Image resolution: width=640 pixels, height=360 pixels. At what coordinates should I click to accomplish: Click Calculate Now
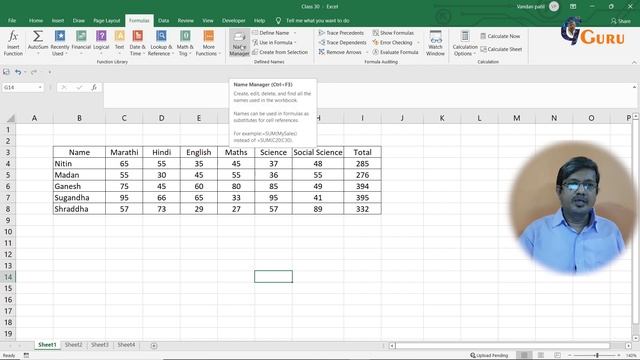coord(500,36)
